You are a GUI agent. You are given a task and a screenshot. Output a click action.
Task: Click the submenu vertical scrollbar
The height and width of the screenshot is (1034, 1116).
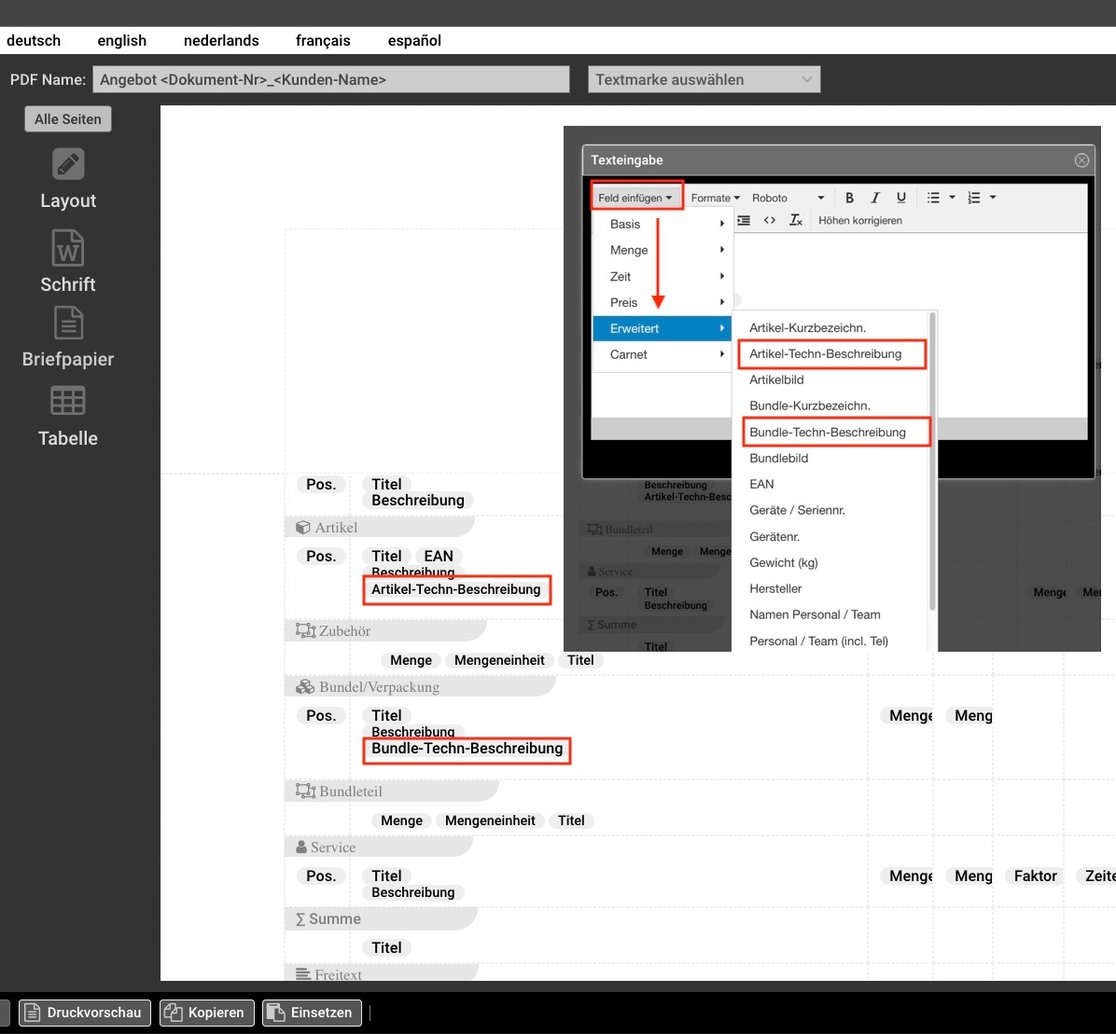[932, 460]
